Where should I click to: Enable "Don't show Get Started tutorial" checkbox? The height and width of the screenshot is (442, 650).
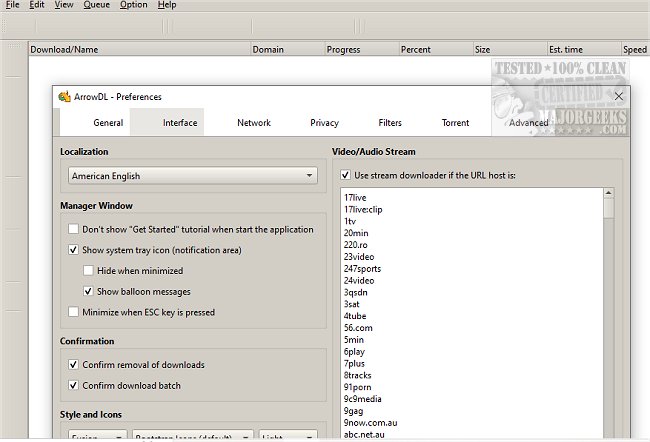point(74,229)
